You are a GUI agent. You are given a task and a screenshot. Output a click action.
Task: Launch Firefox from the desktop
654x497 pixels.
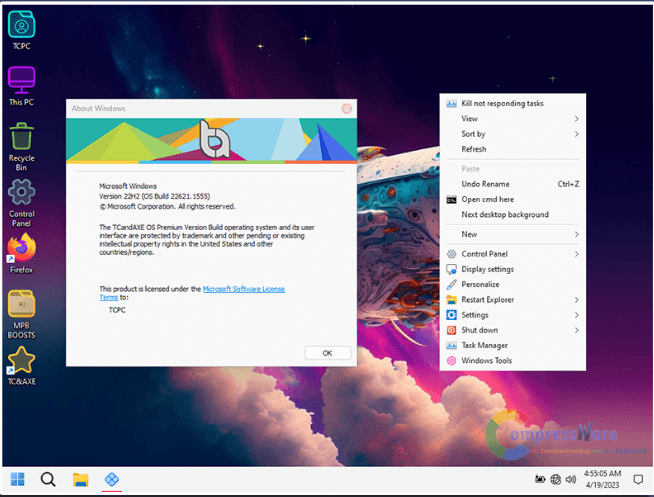[x=21, y=253]
